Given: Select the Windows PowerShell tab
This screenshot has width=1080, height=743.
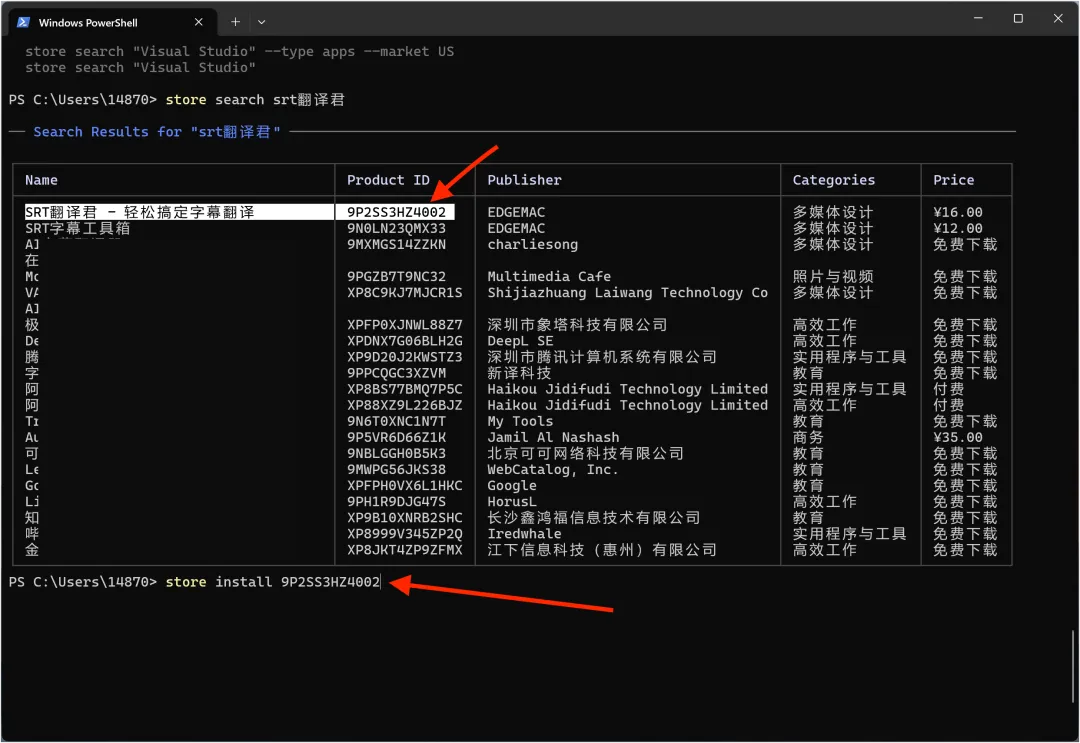Looking at the screenshot, I should click(112, 22).
